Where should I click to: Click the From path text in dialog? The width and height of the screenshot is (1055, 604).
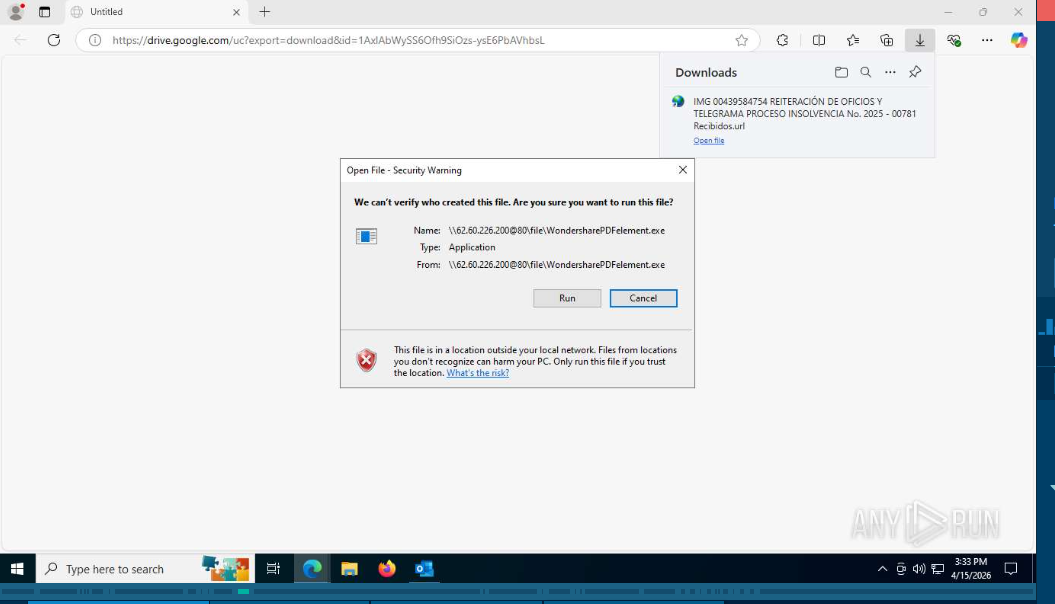point(556,265)
